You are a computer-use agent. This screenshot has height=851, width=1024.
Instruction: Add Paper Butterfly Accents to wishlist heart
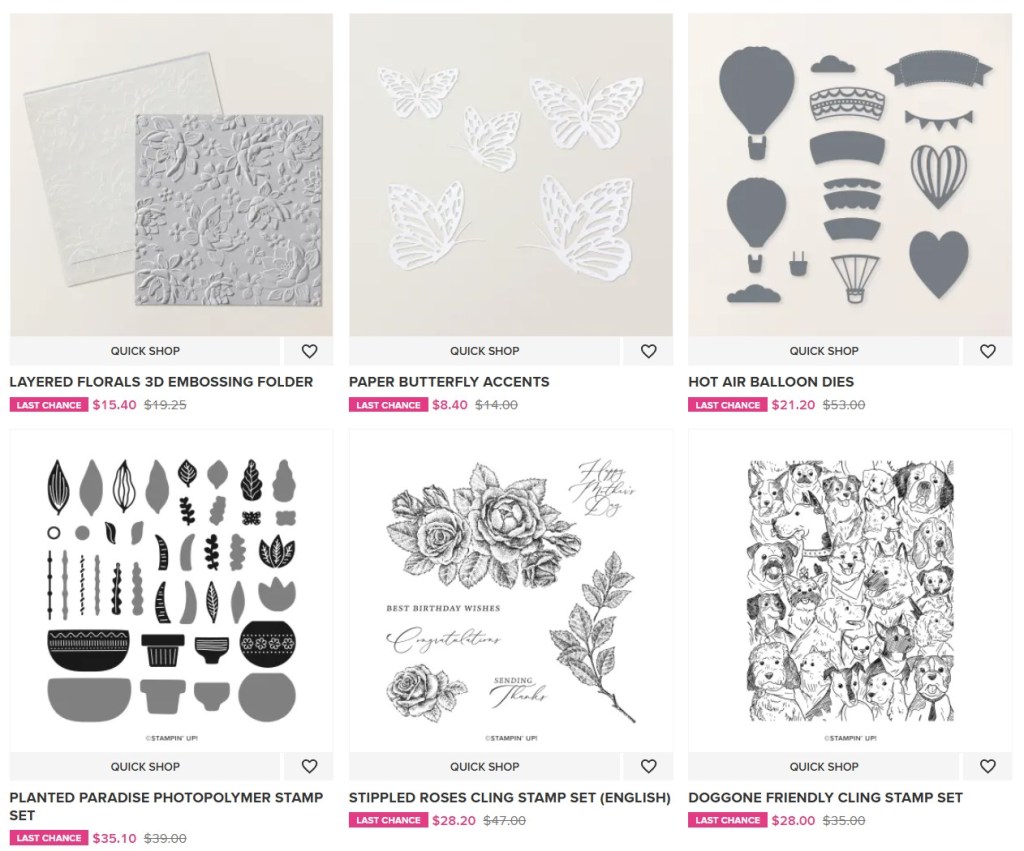pos(648,351)
